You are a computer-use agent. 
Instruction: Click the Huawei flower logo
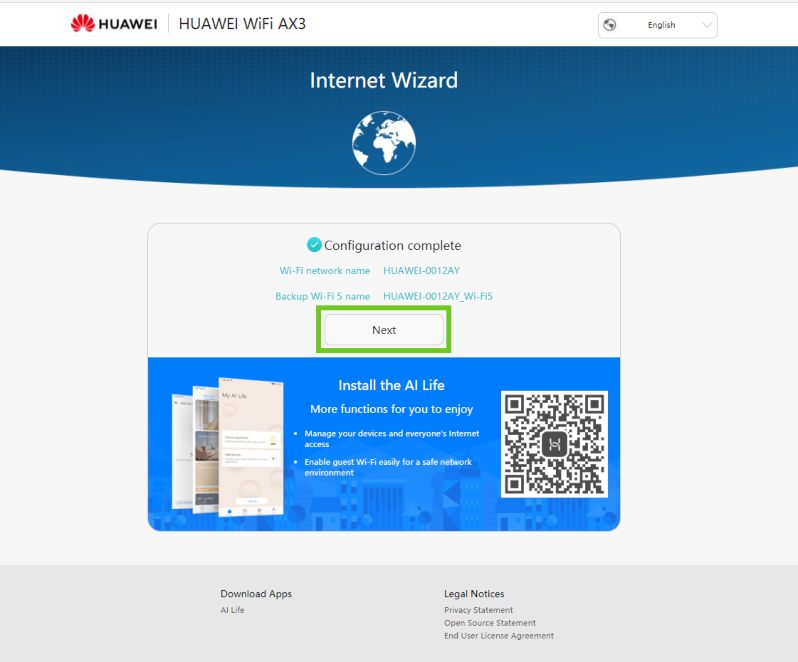tap(82, 24)
